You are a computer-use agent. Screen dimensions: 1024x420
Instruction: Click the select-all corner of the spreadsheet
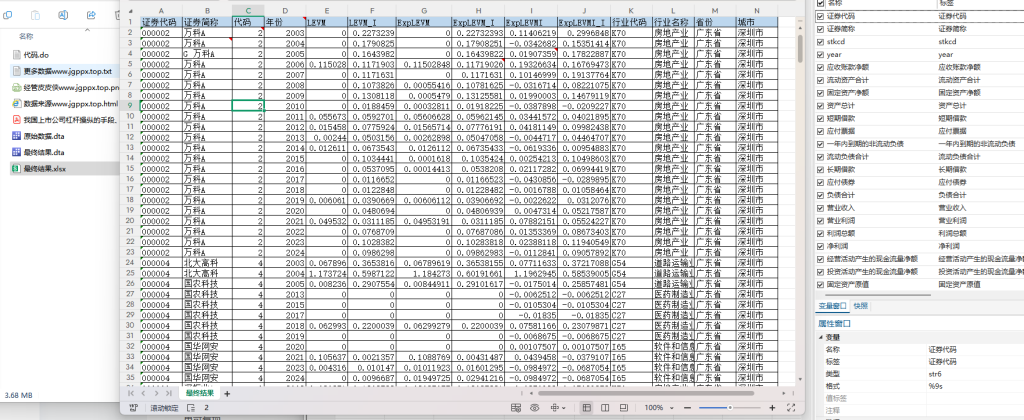pos(131,11)
